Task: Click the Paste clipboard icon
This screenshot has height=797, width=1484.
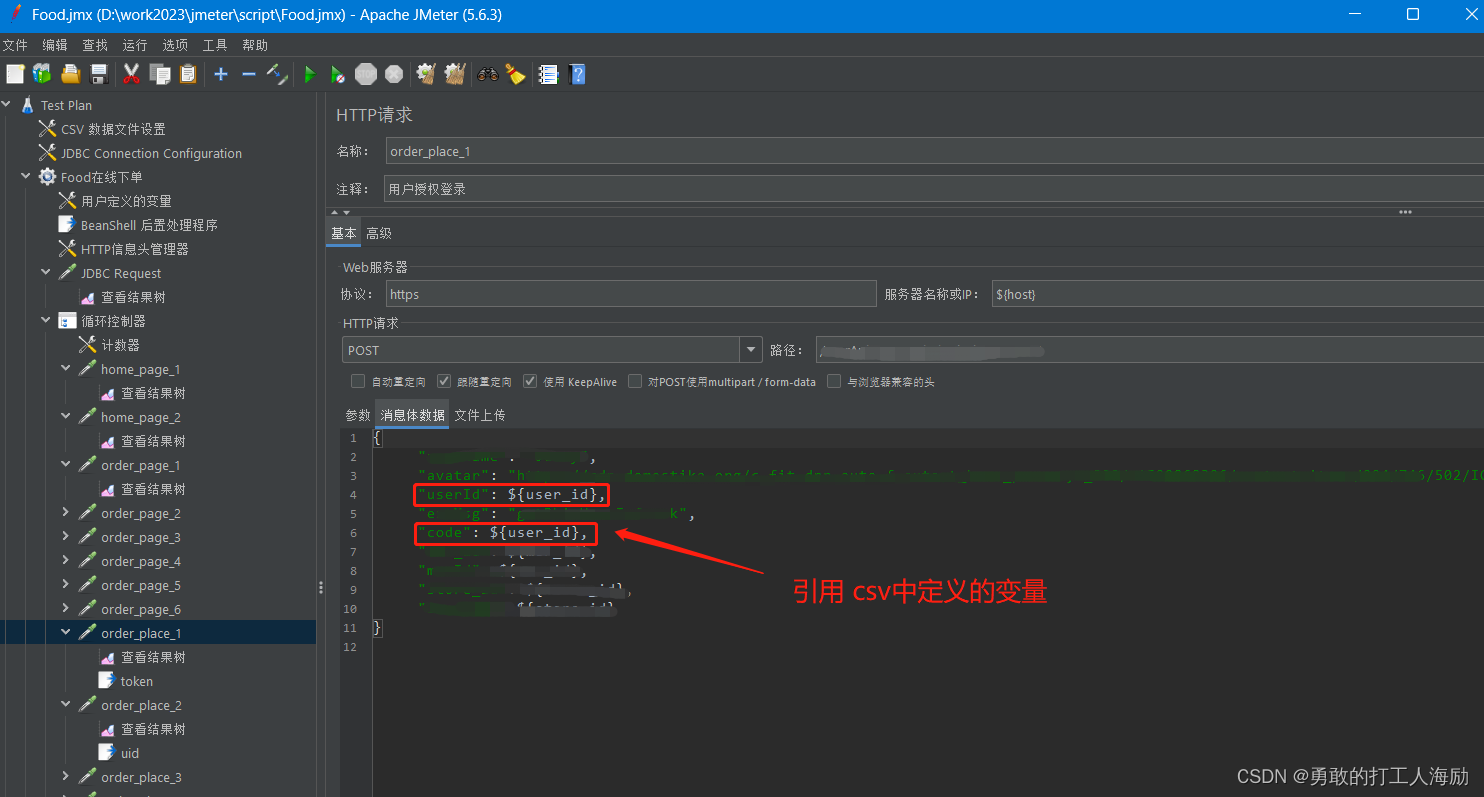Action: click(x=188, y=74)
